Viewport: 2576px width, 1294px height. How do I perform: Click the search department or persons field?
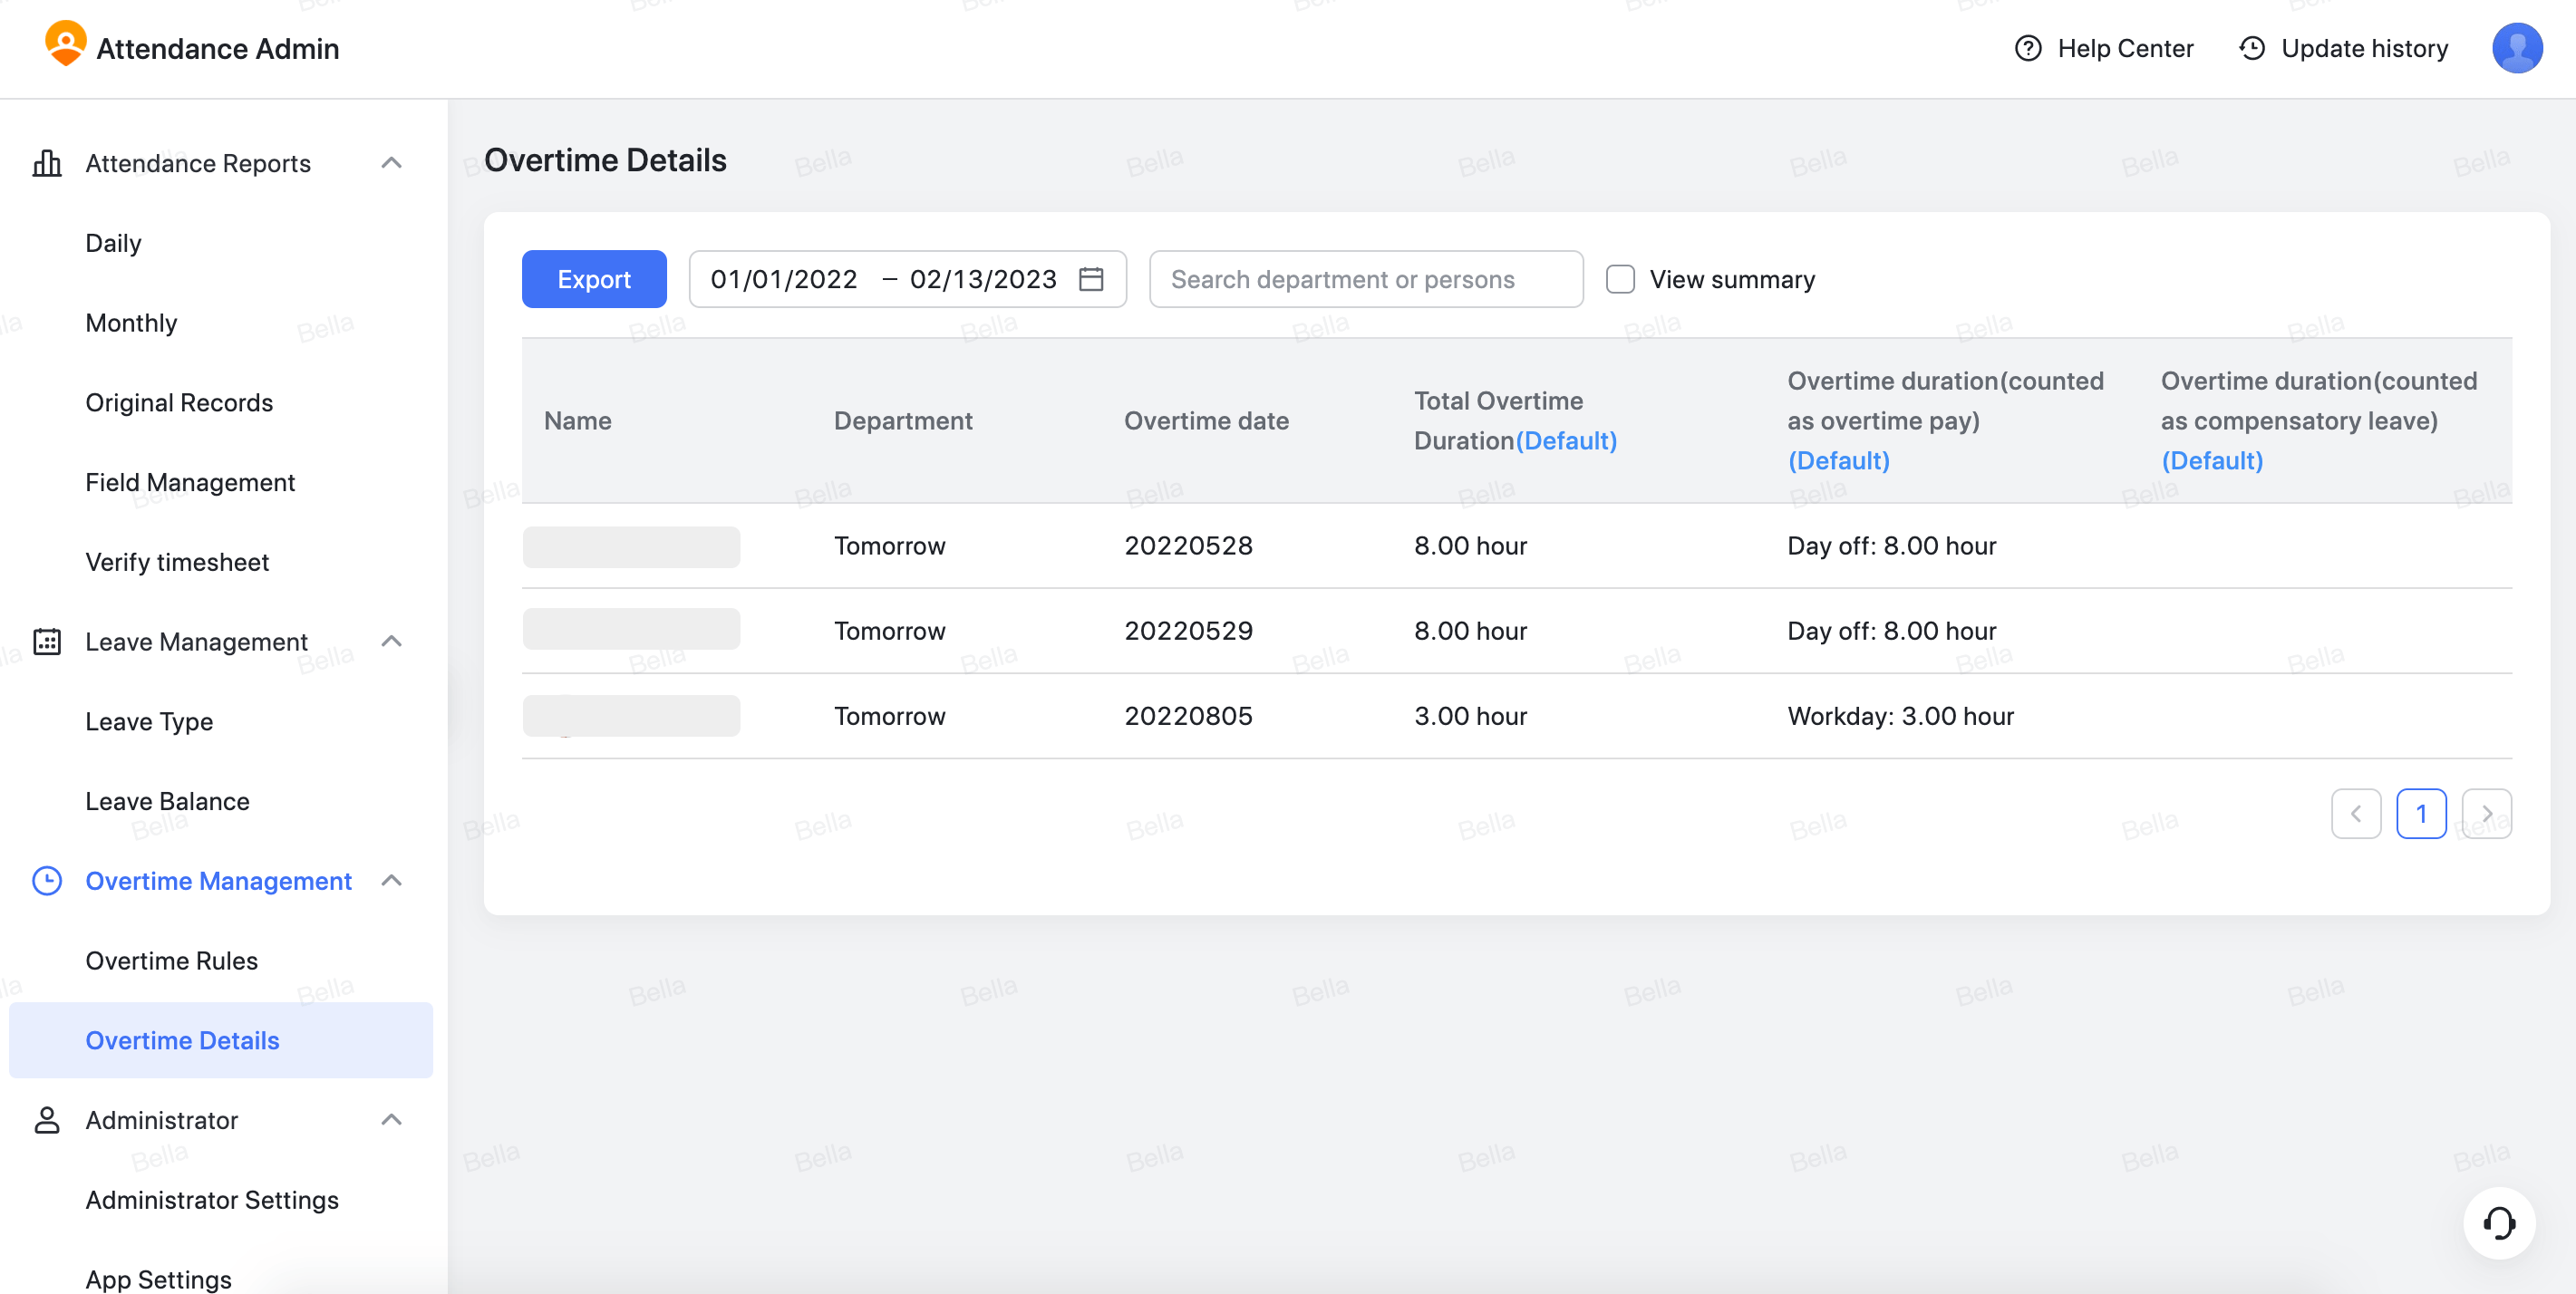[1366, 279]
